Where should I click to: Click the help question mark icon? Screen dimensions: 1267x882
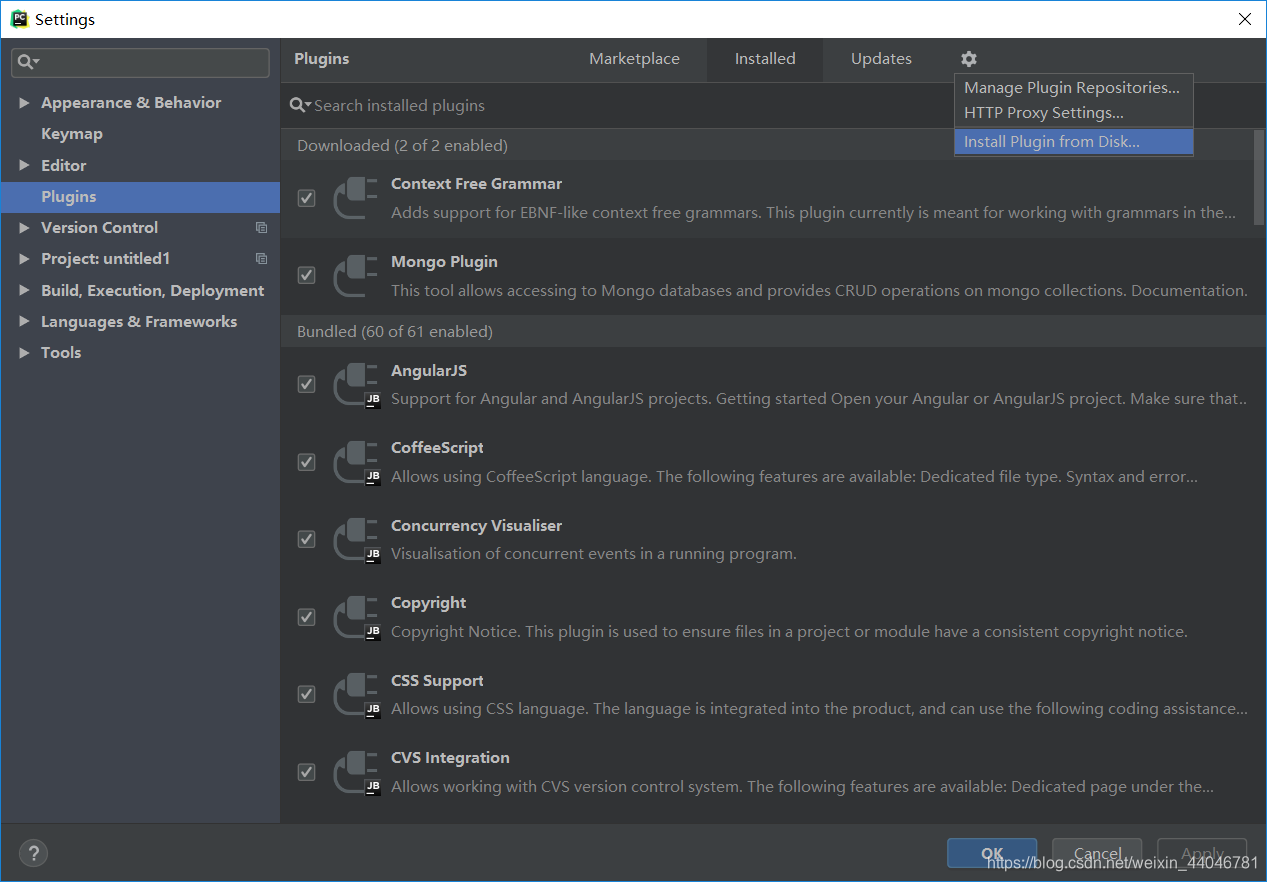tap(33, 853)
